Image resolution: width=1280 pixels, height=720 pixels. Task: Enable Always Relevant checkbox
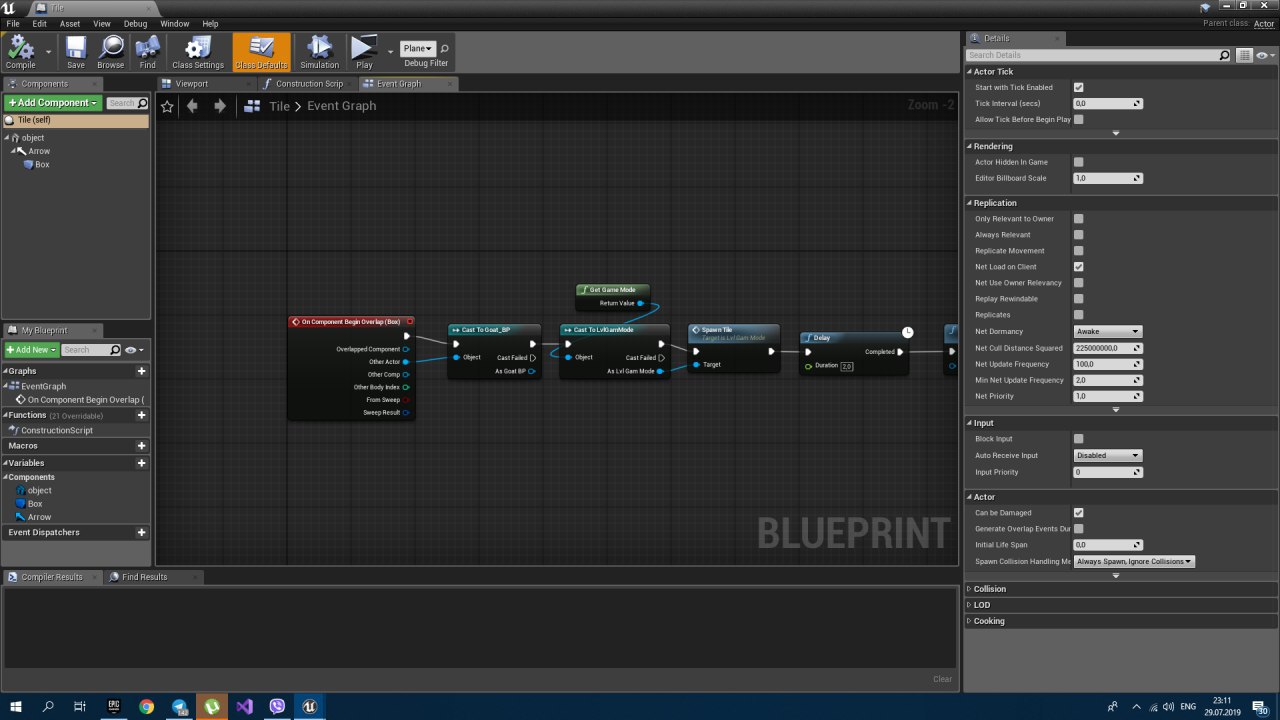pyautogui.click(x=1078, y=235)
